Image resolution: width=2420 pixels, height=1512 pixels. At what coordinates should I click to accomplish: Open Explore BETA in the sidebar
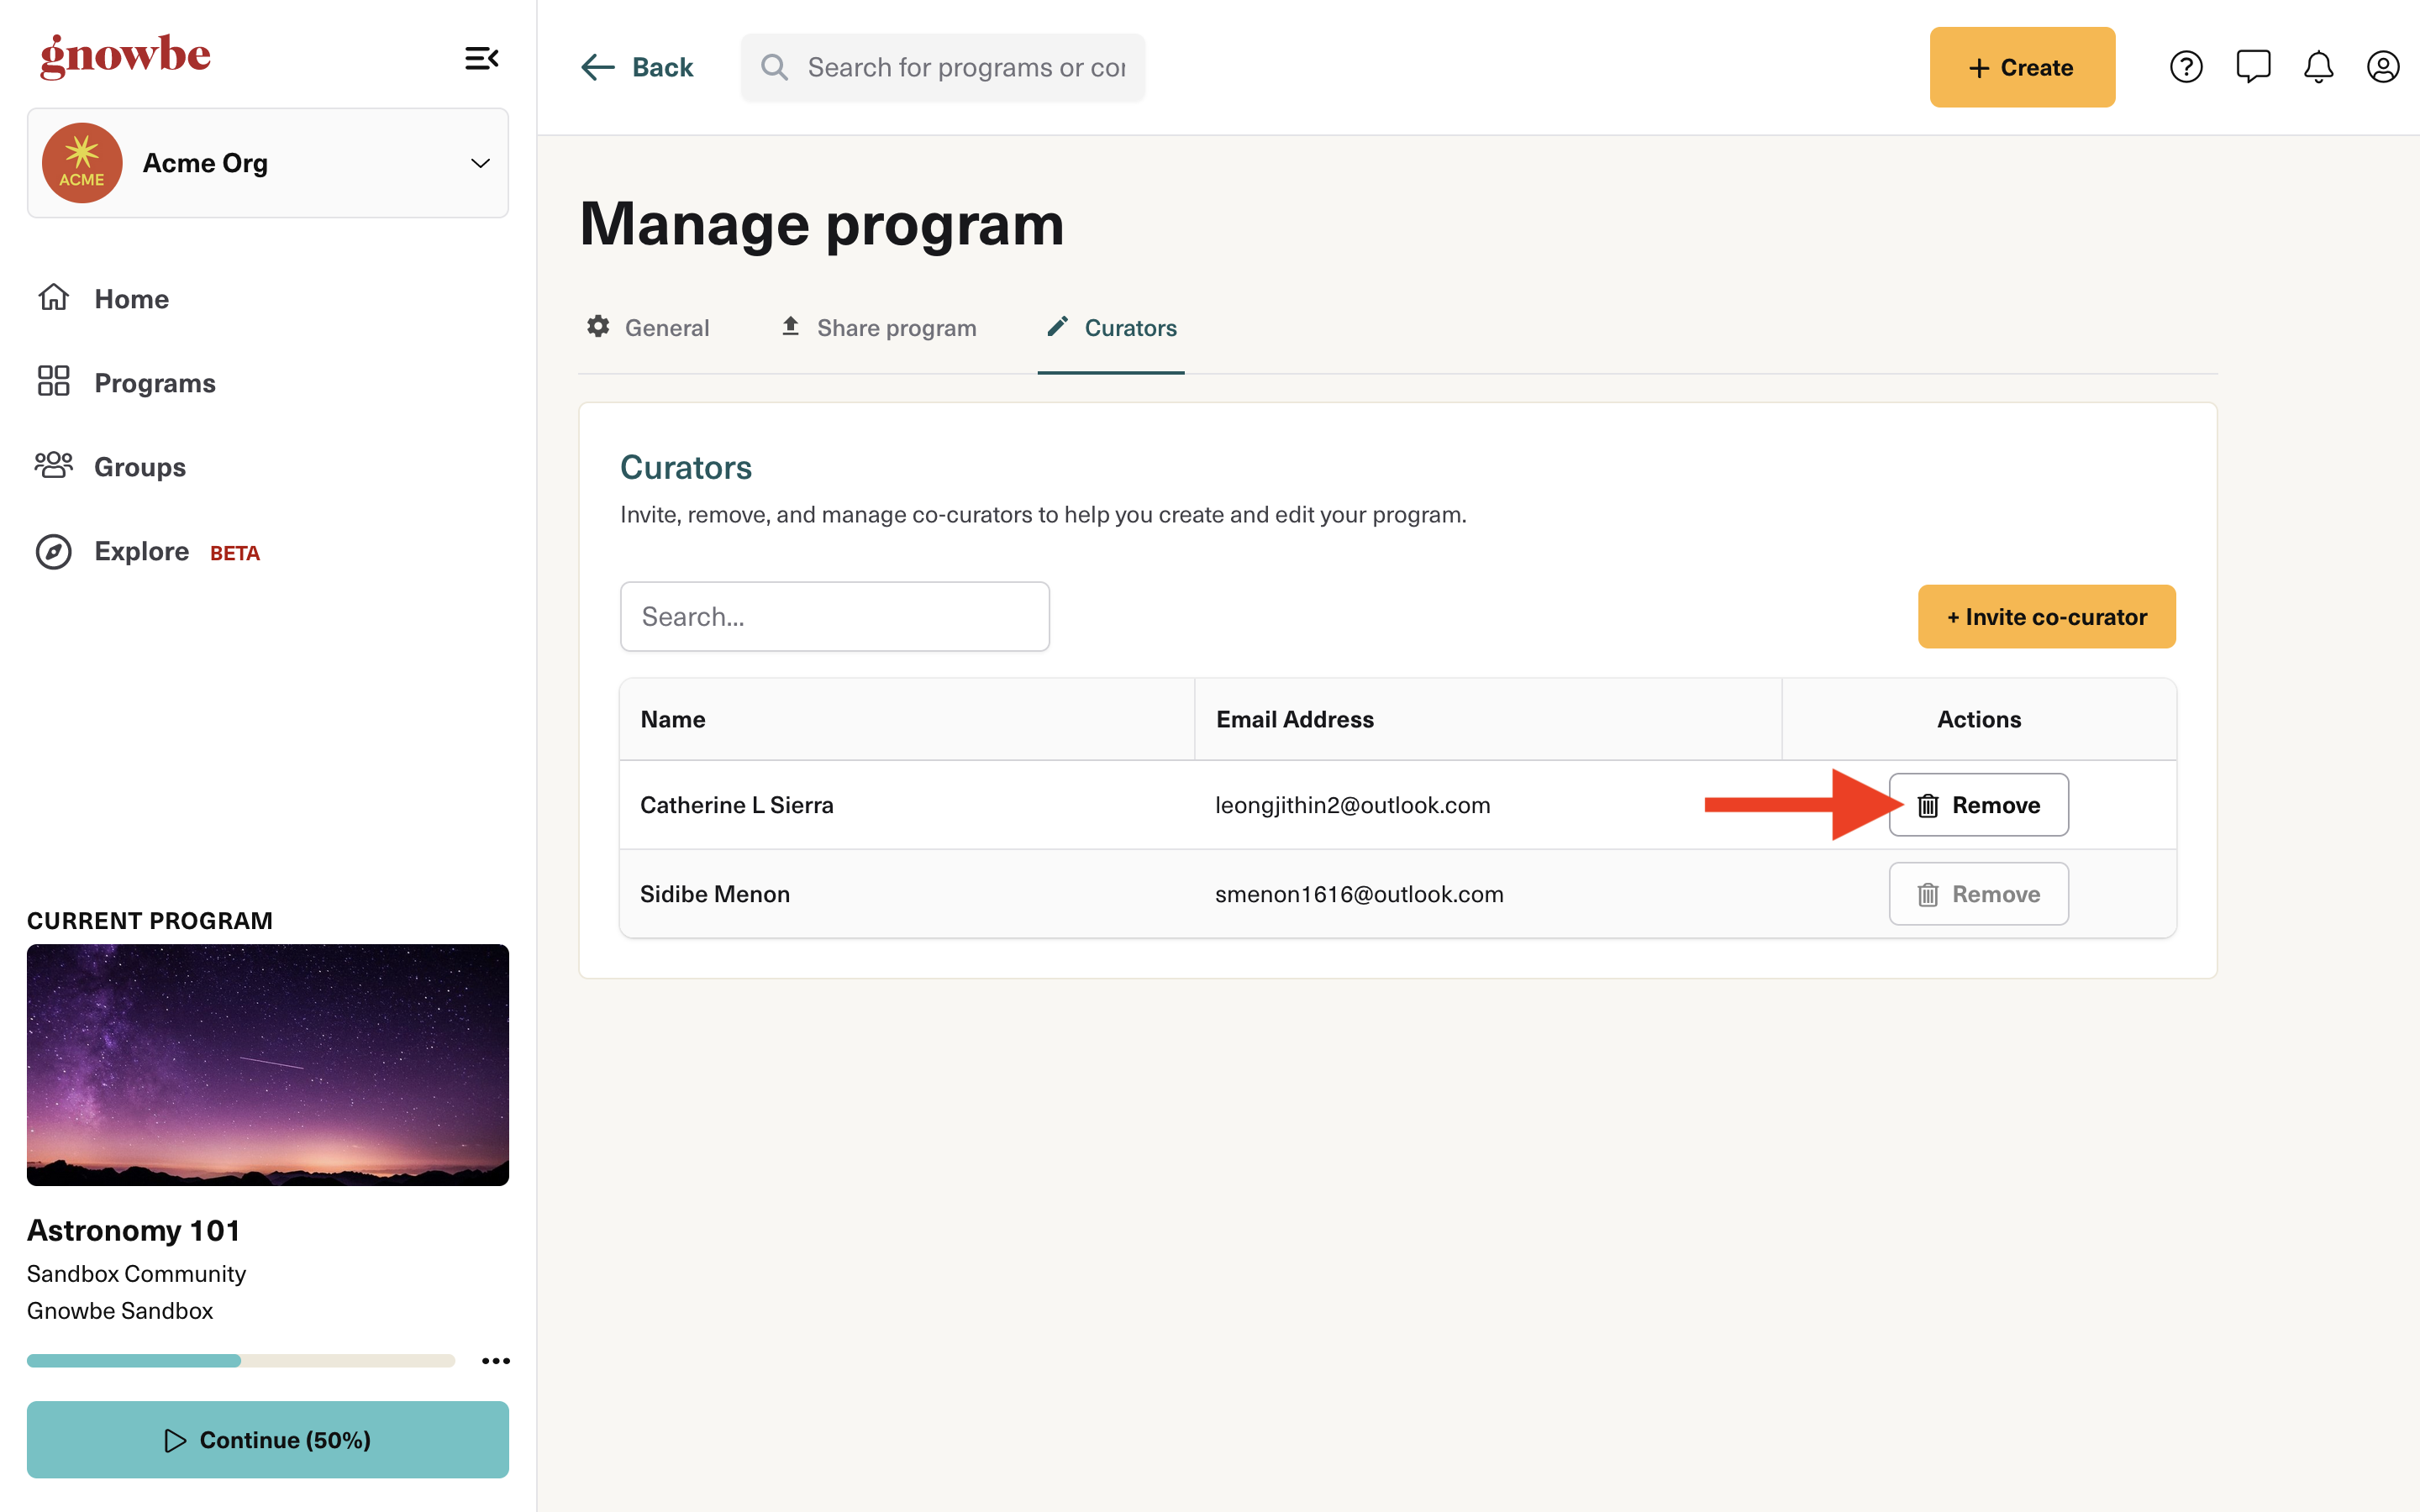pos(176,552)
